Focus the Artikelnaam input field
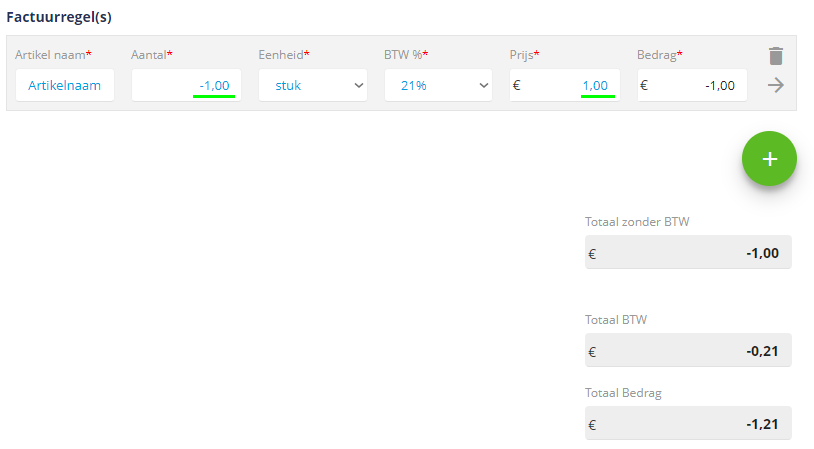The height and width of the screenshot is (449, 814). tap(64, 85)
